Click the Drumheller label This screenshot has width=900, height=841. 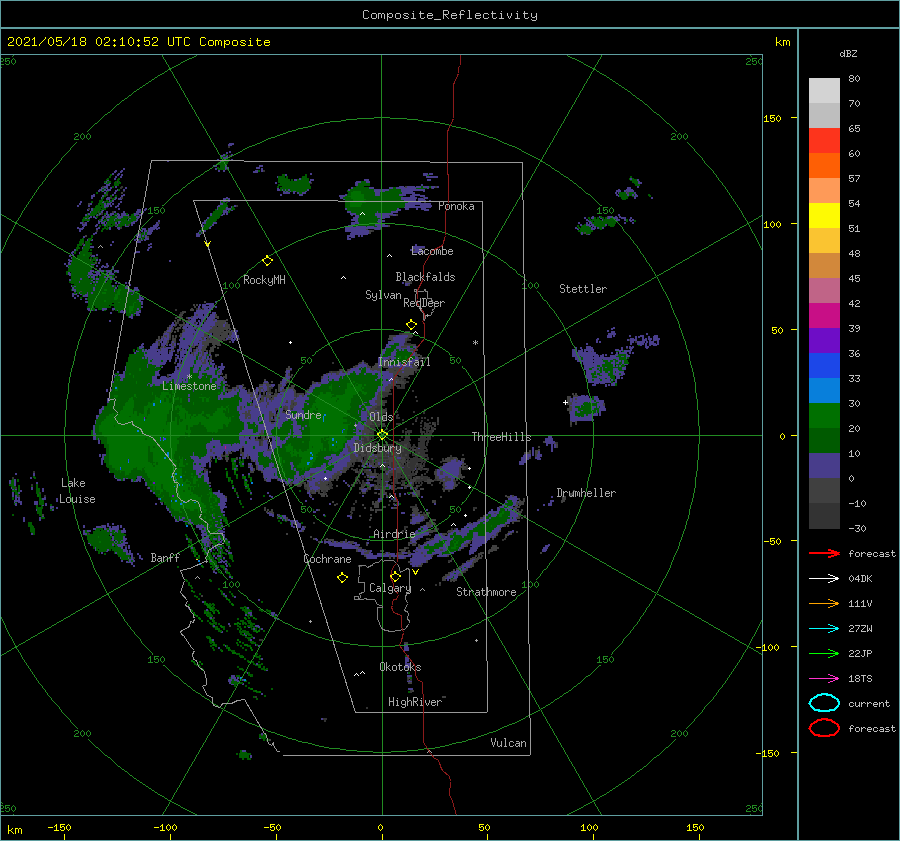click(x=586, y=493)
